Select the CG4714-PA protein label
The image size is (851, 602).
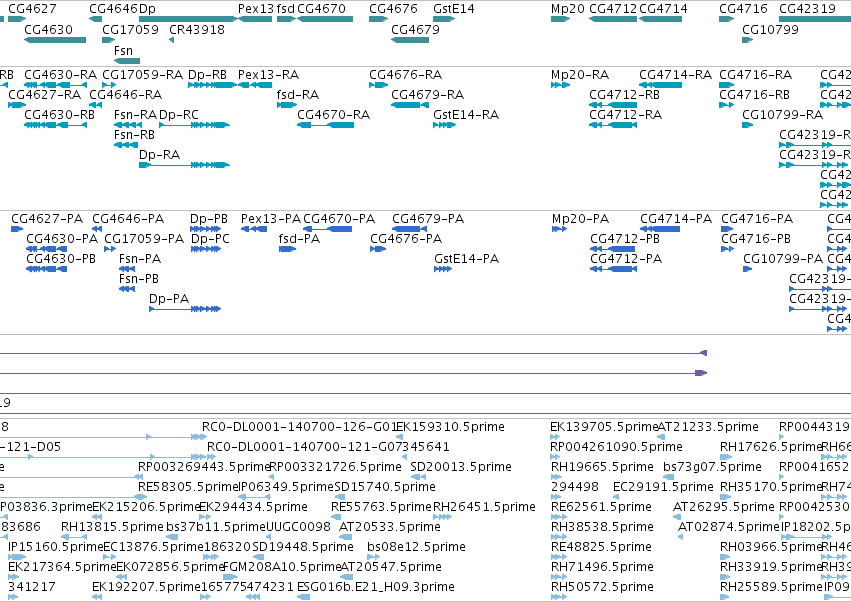(676, 219)
